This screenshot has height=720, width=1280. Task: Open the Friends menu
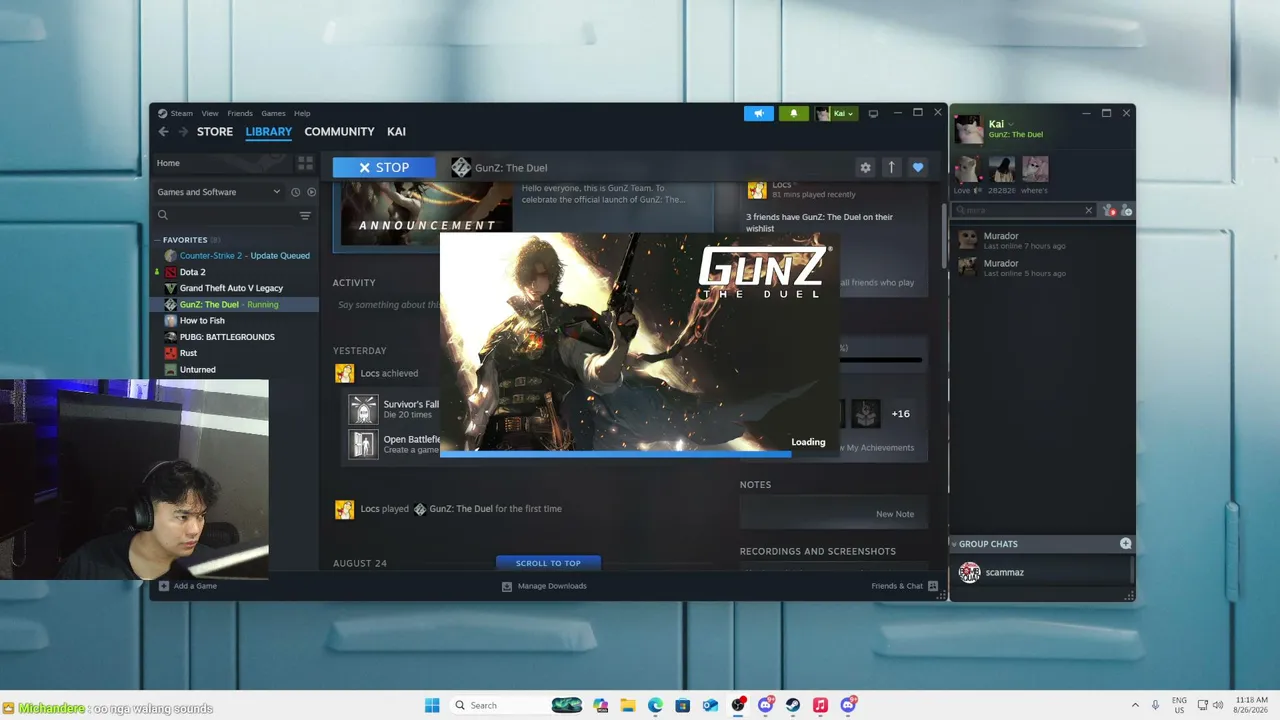(x=240, y=113)
